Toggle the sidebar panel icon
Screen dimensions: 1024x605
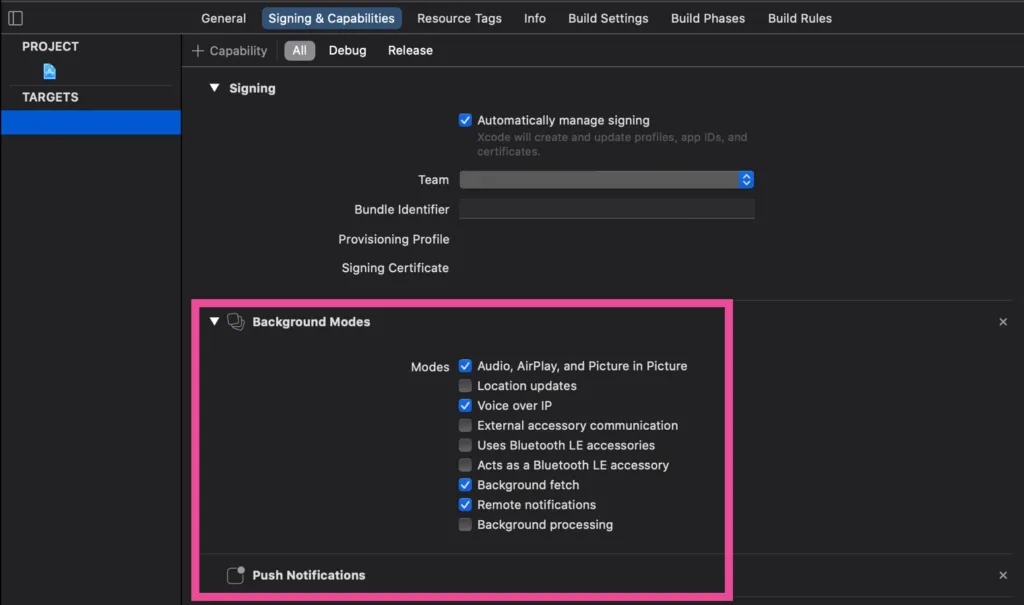coord(15,18)
